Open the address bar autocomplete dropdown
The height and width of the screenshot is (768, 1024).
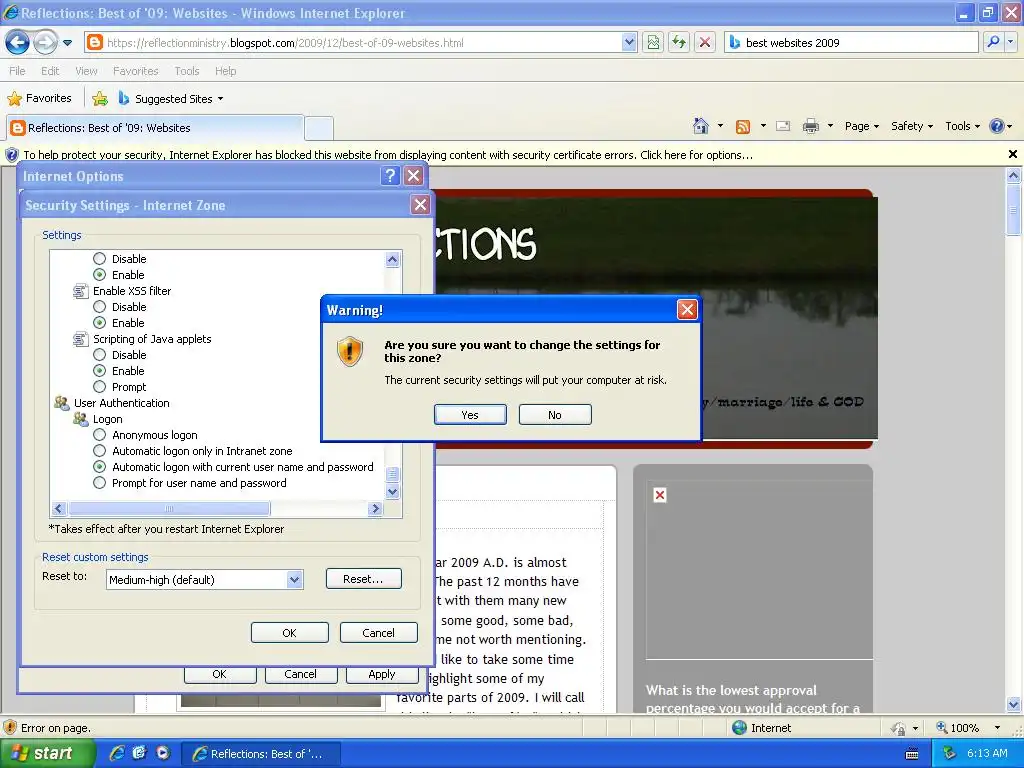pyautogui.click(x=629, y=42)
